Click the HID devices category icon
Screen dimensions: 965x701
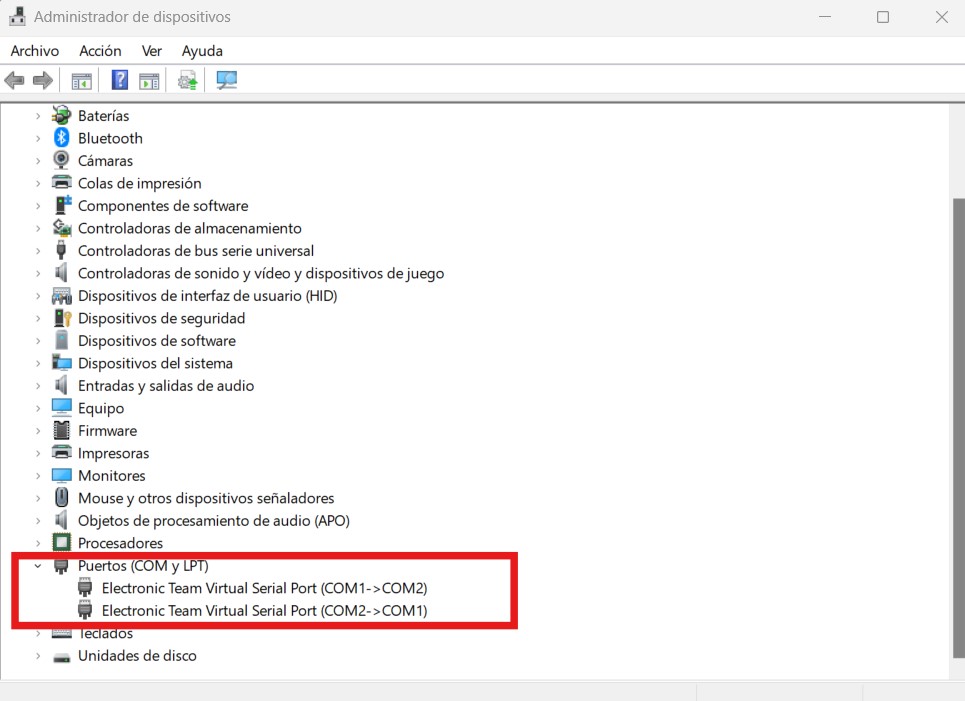(62, 296)
